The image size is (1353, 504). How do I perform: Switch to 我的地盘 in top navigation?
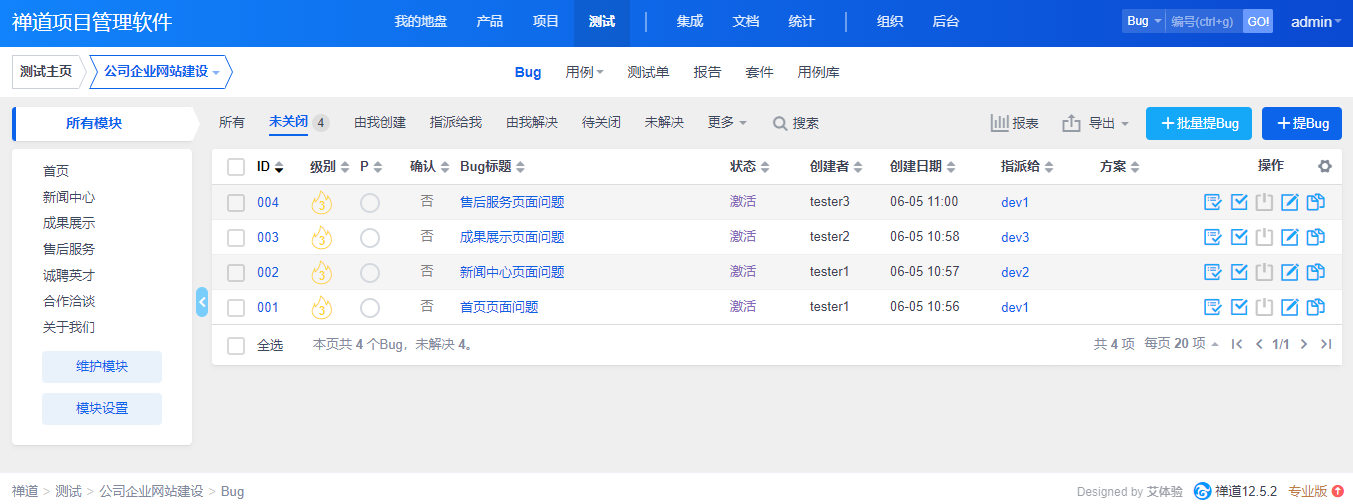[x=420, y=21]
